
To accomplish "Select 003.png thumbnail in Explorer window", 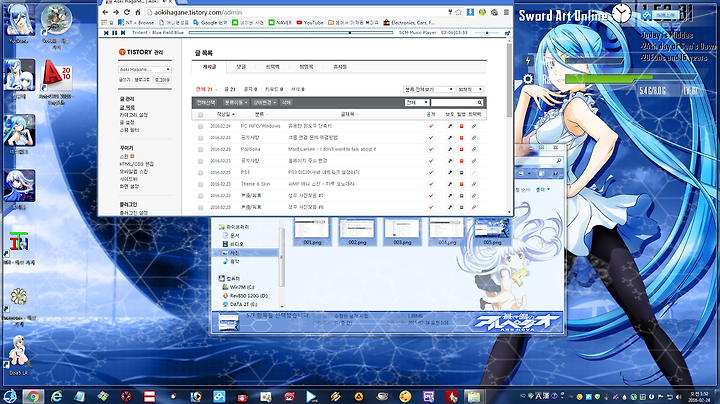I will click(x=402, y=232).
